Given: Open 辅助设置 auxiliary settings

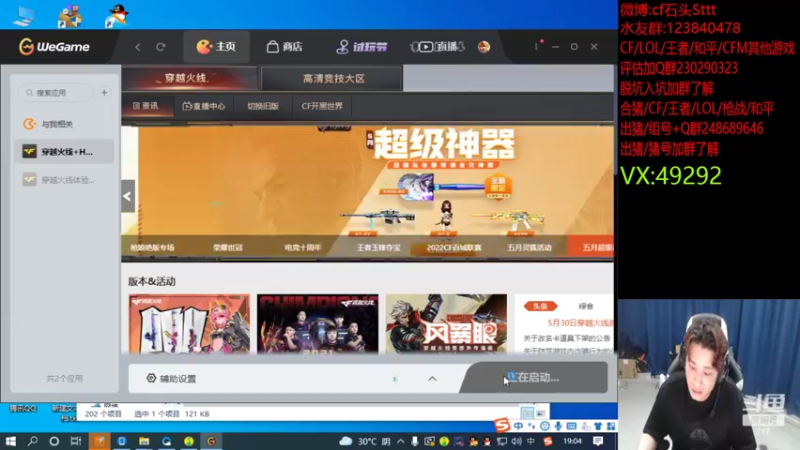Looking at the screenshot, I should pyautogui.click(x=172, y=379).
